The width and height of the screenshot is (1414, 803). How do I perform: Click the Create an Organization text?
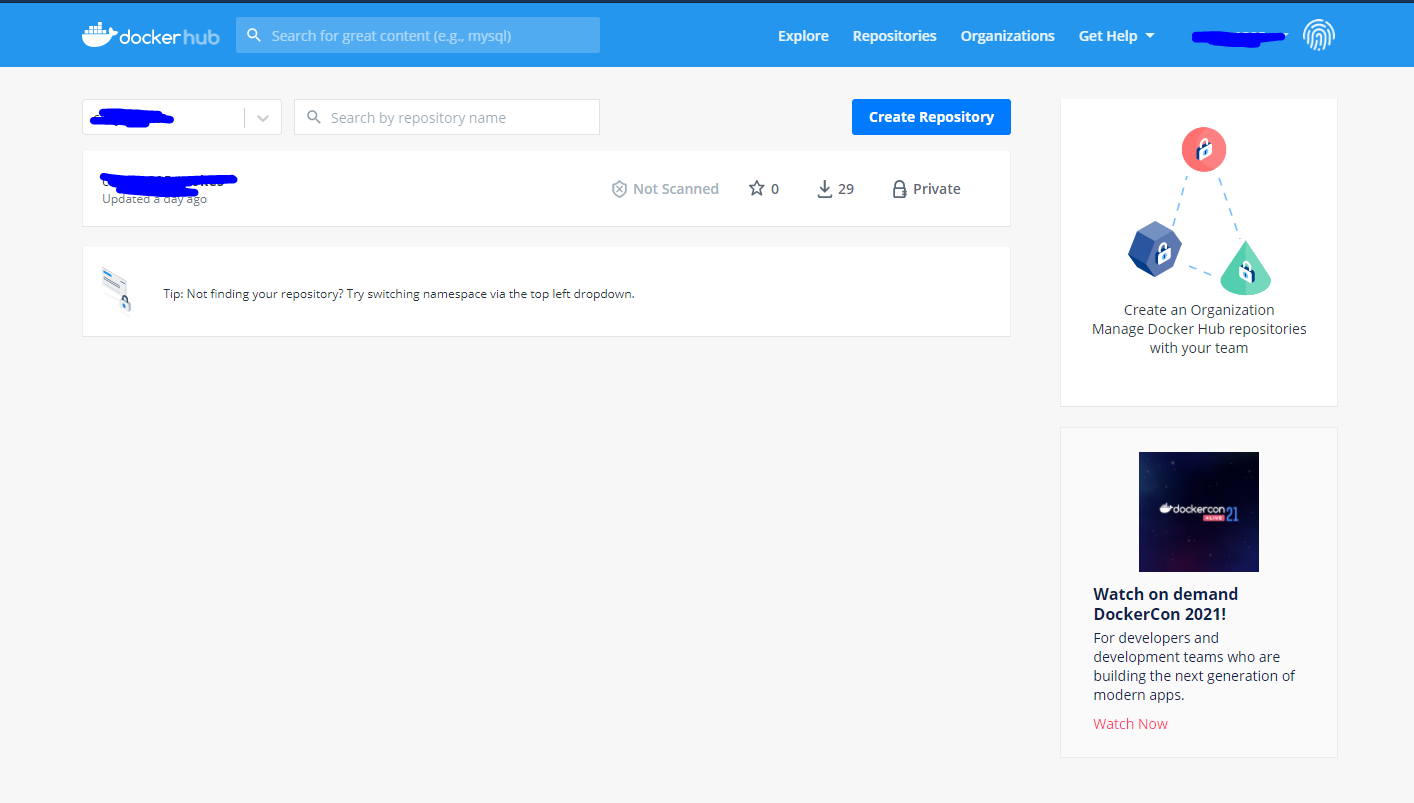tap(1199, 310)
